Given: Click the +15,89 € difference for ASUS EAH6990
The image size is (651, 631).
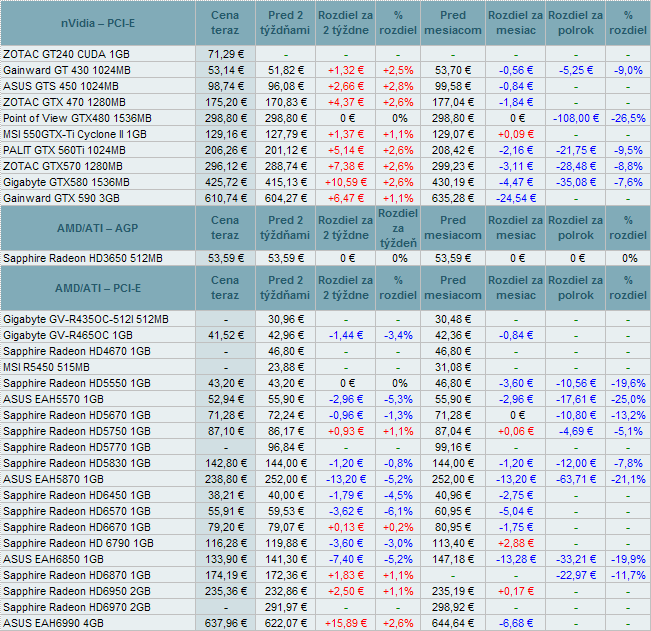Looking at the screenshot, I should point(346,623).
